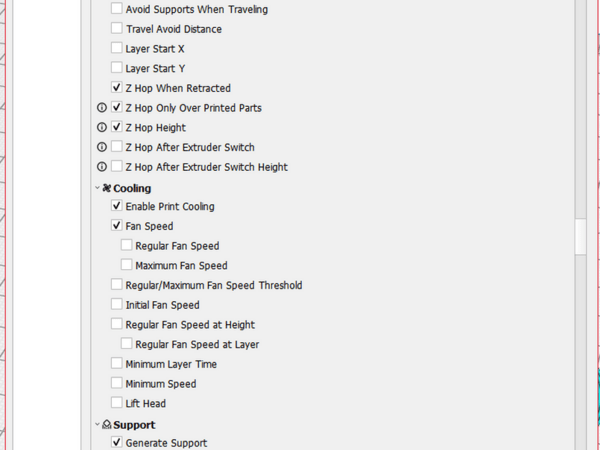Check the Layer Start X box
600x450 pixels.
(x=117, y=48)
